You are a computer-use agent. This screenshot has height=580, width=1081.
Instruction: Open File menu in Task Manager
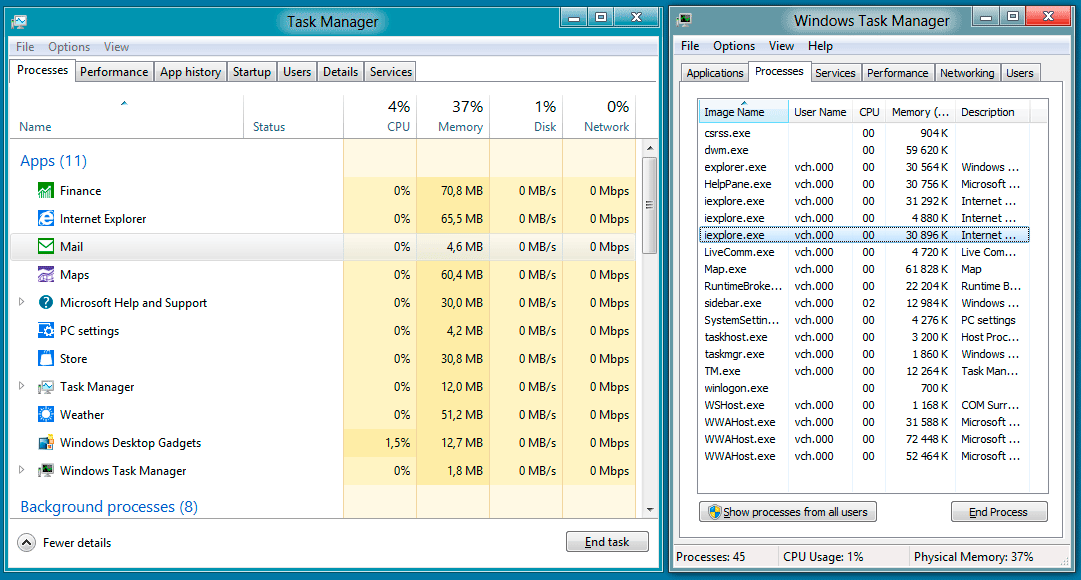25,47
